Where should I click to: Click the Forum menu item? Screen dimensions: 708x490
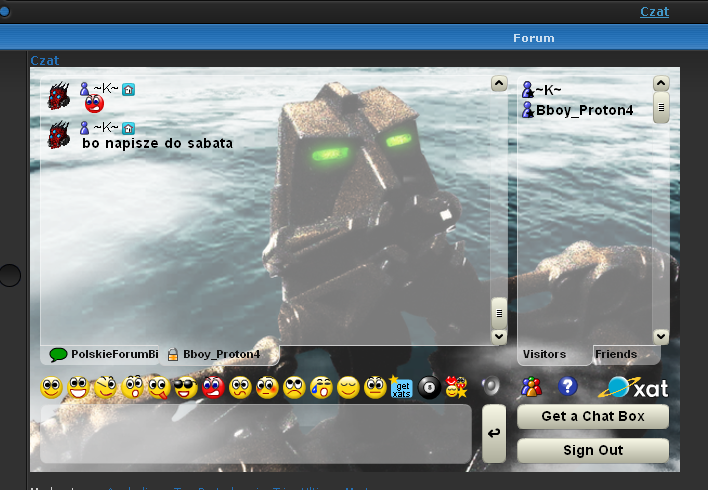pos(534,38)
